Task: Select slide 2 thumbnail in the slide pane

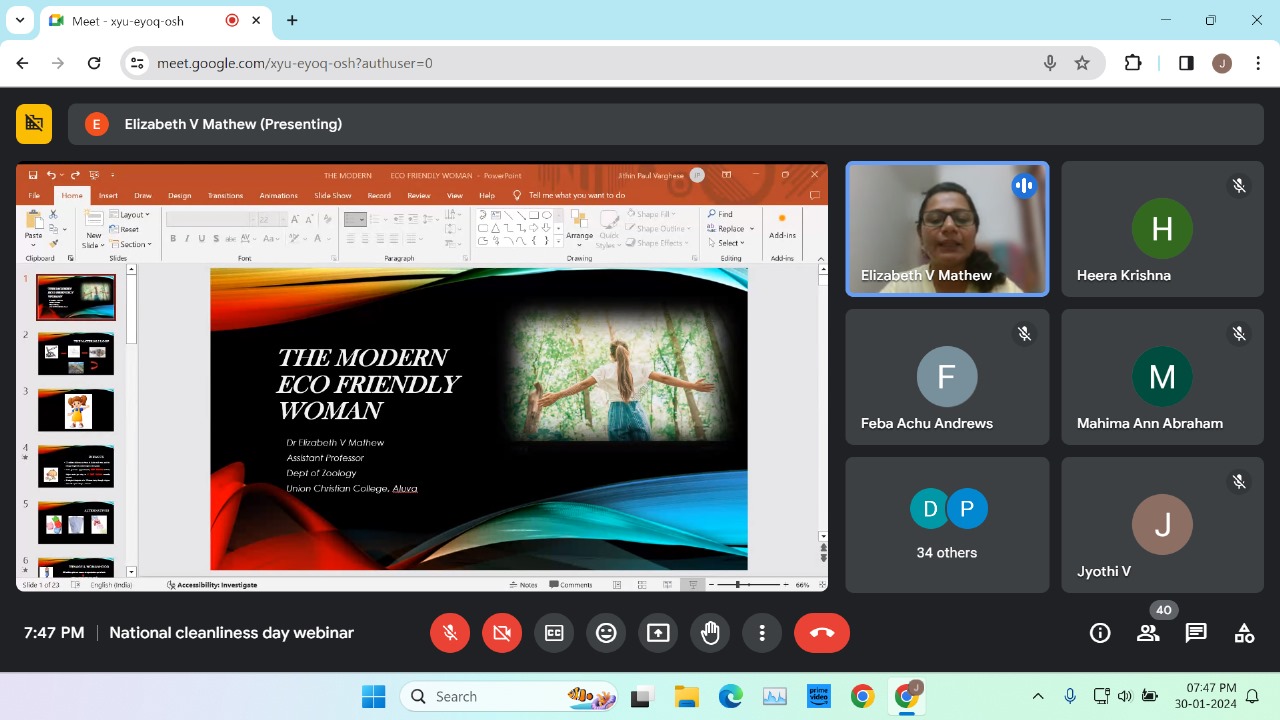Action: click(x=76, y=354)
